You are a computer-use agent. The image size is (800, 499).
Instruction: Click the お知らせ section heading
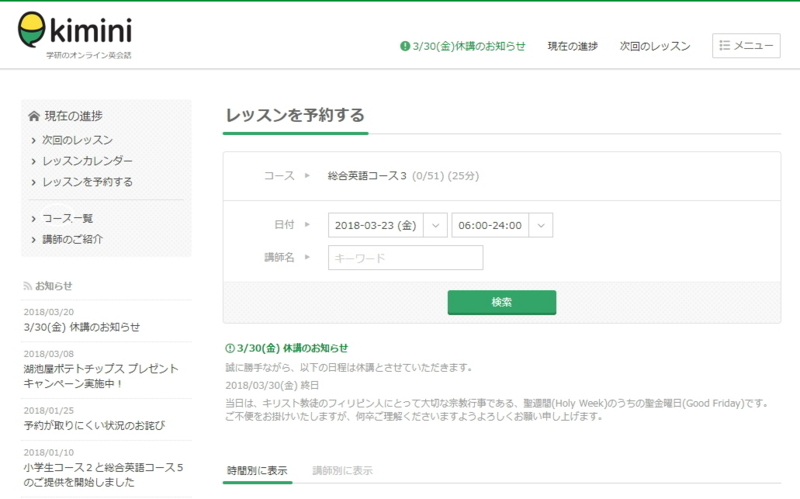click(54, 286)
